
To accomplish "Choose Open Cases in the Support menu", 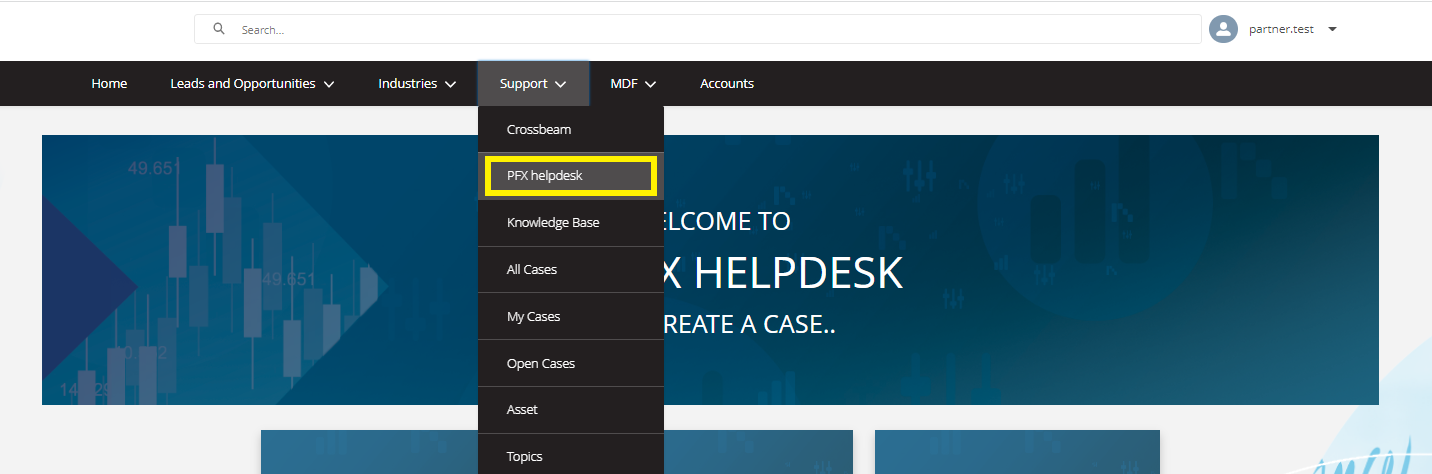I will 541,364.
